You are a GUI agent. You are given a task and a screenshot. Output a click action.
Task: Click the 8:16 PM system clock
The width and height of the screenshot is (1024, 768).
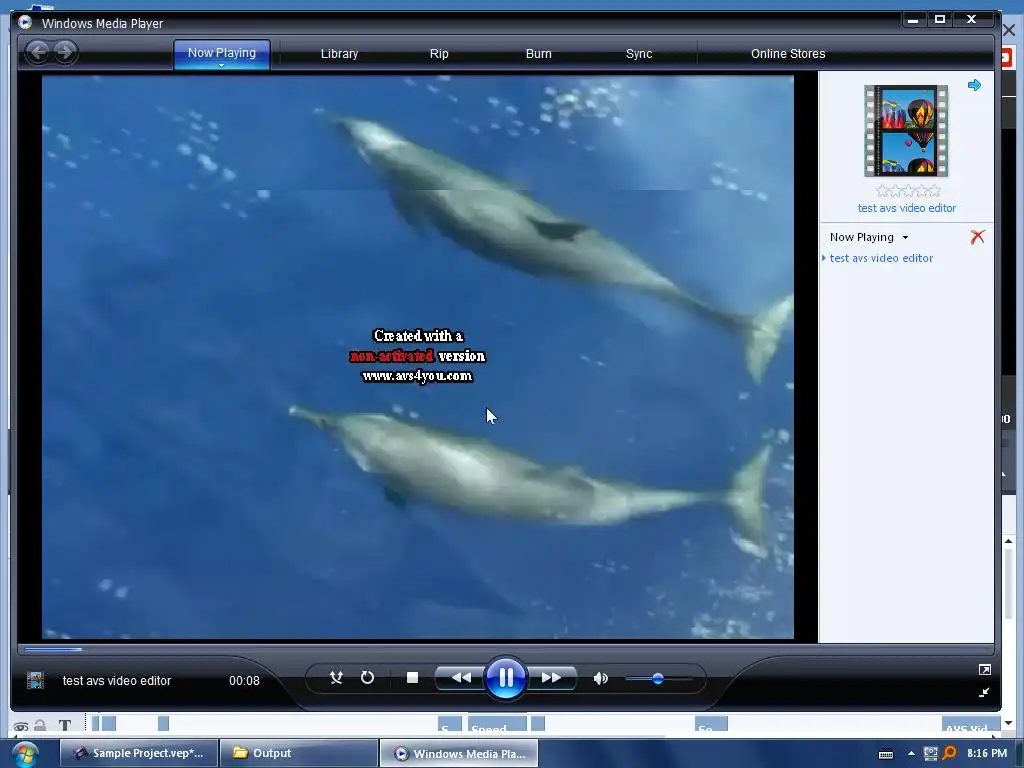coord(987,753)
